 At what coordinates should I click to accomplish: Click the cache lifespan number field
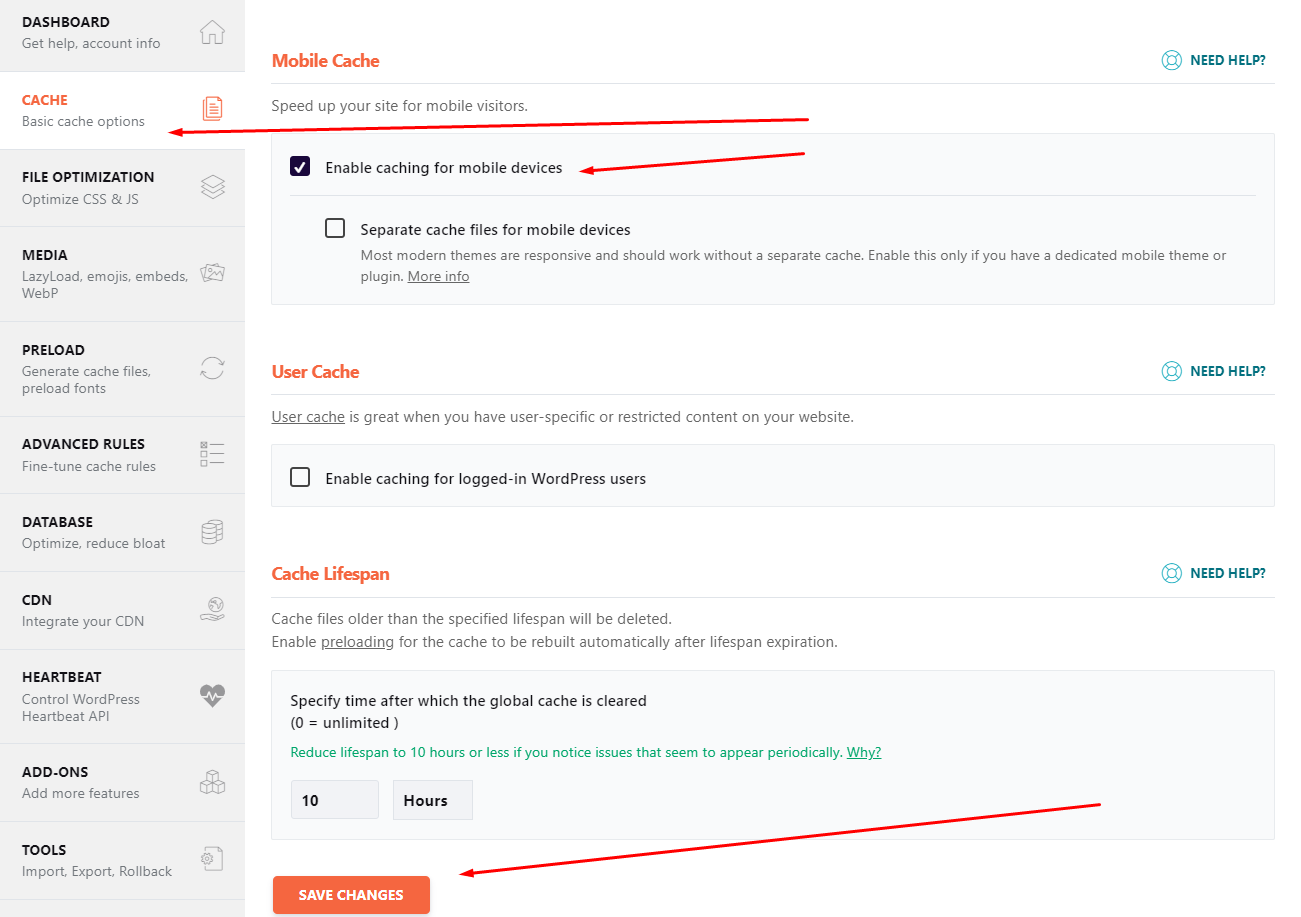[x=334, y=800]
